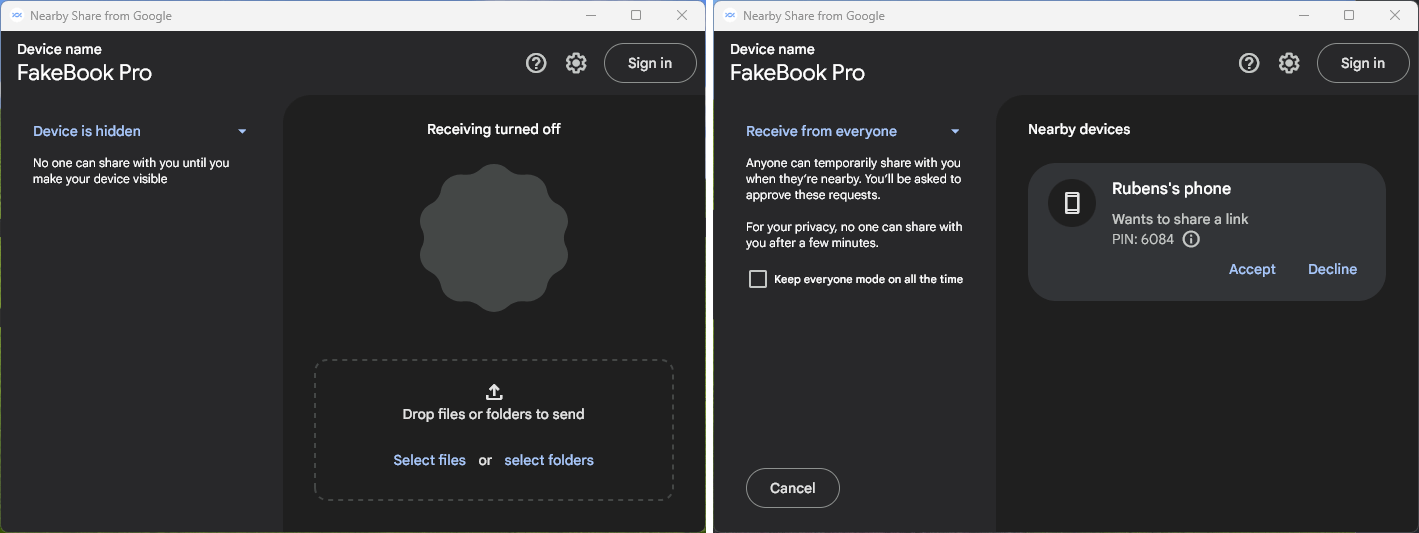This screenshot has height=533, width=1419.
Task: Maximize the right Nearby Share window
Action: [1349, 15]
